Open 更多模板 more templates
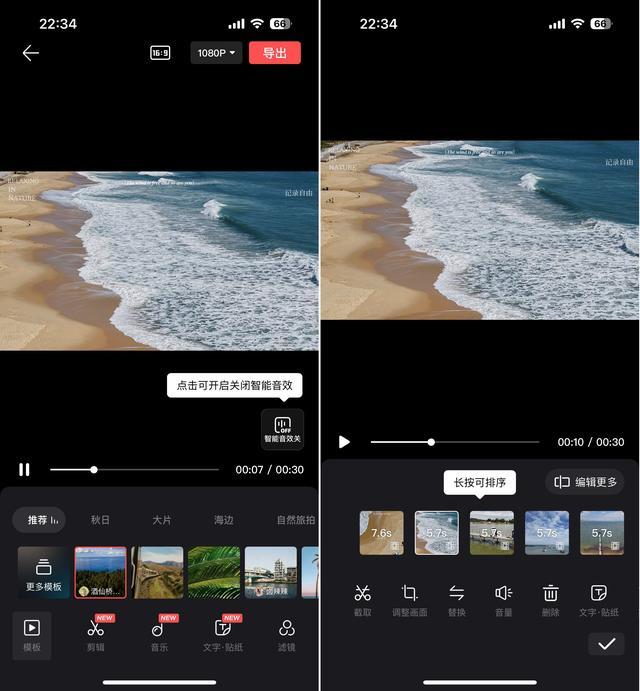This screenshot has height=691, width=640. [x=44, y=572]
